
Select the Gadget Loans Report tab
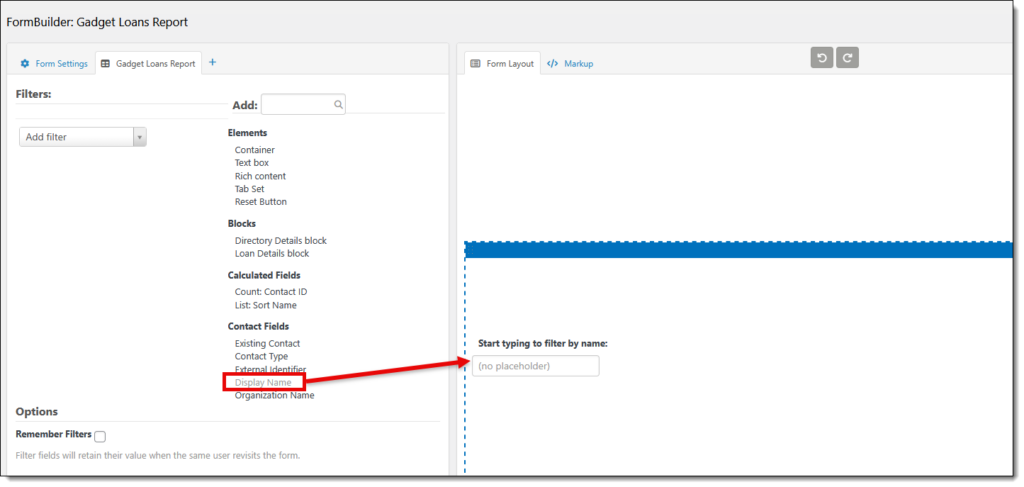pos(148,63)
